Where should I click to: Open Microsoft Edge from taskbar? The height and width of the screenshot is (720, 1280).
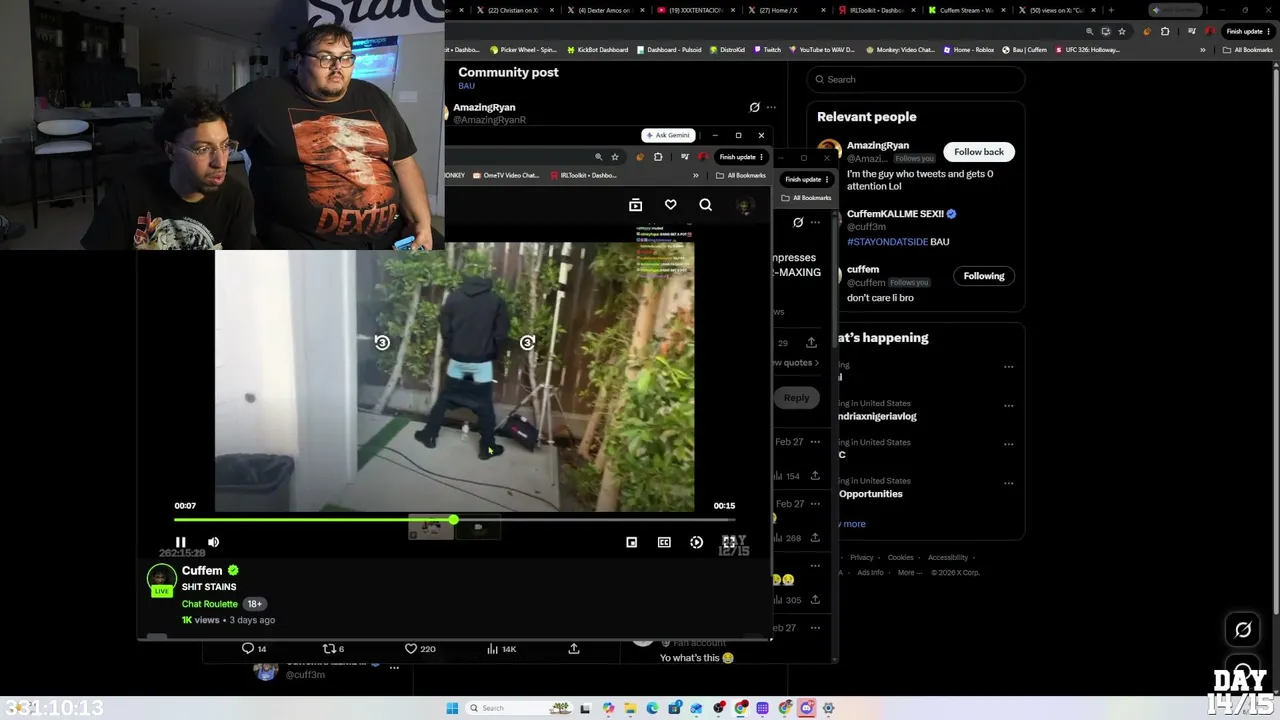[x=652, y=708]
